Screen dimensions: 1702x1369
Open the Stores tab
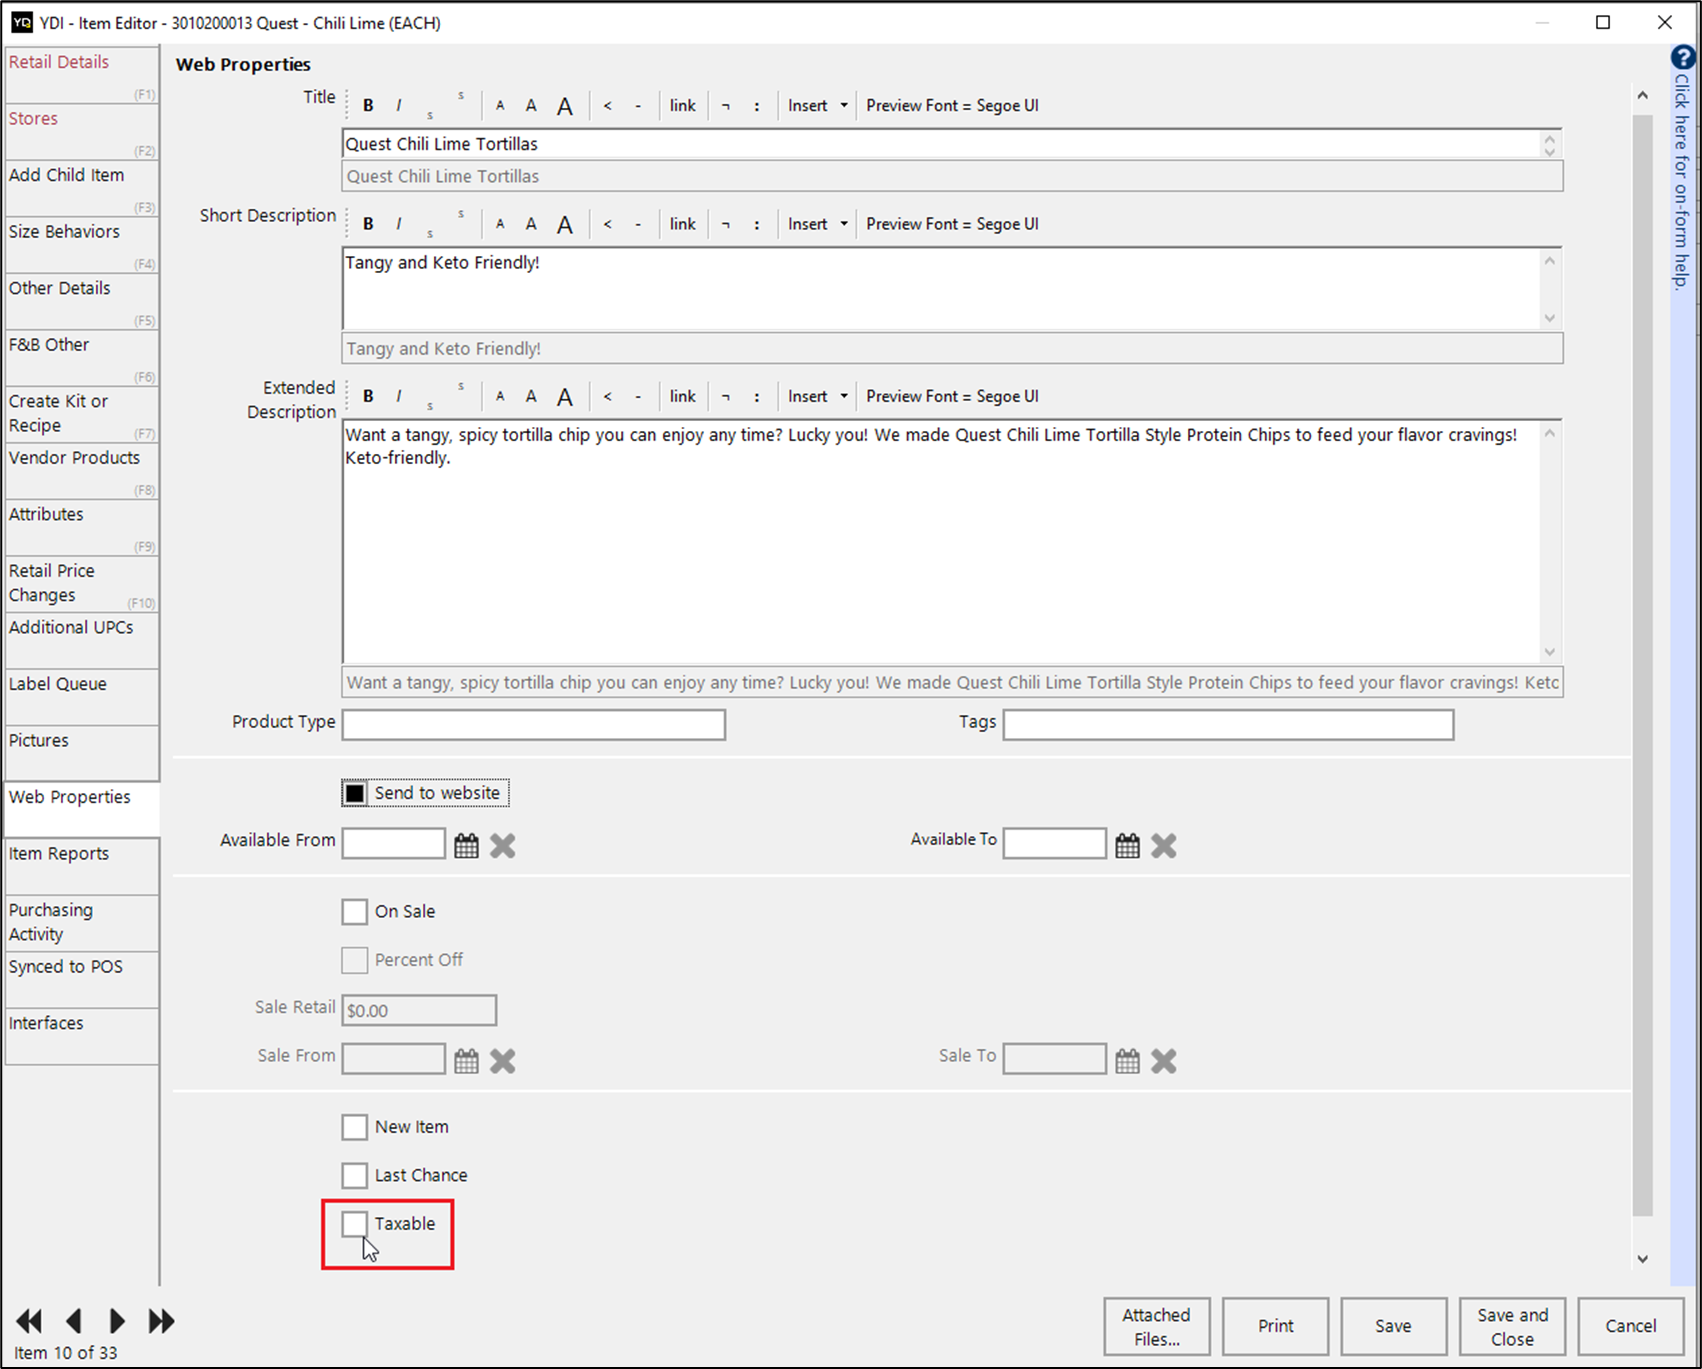point(81,131)
